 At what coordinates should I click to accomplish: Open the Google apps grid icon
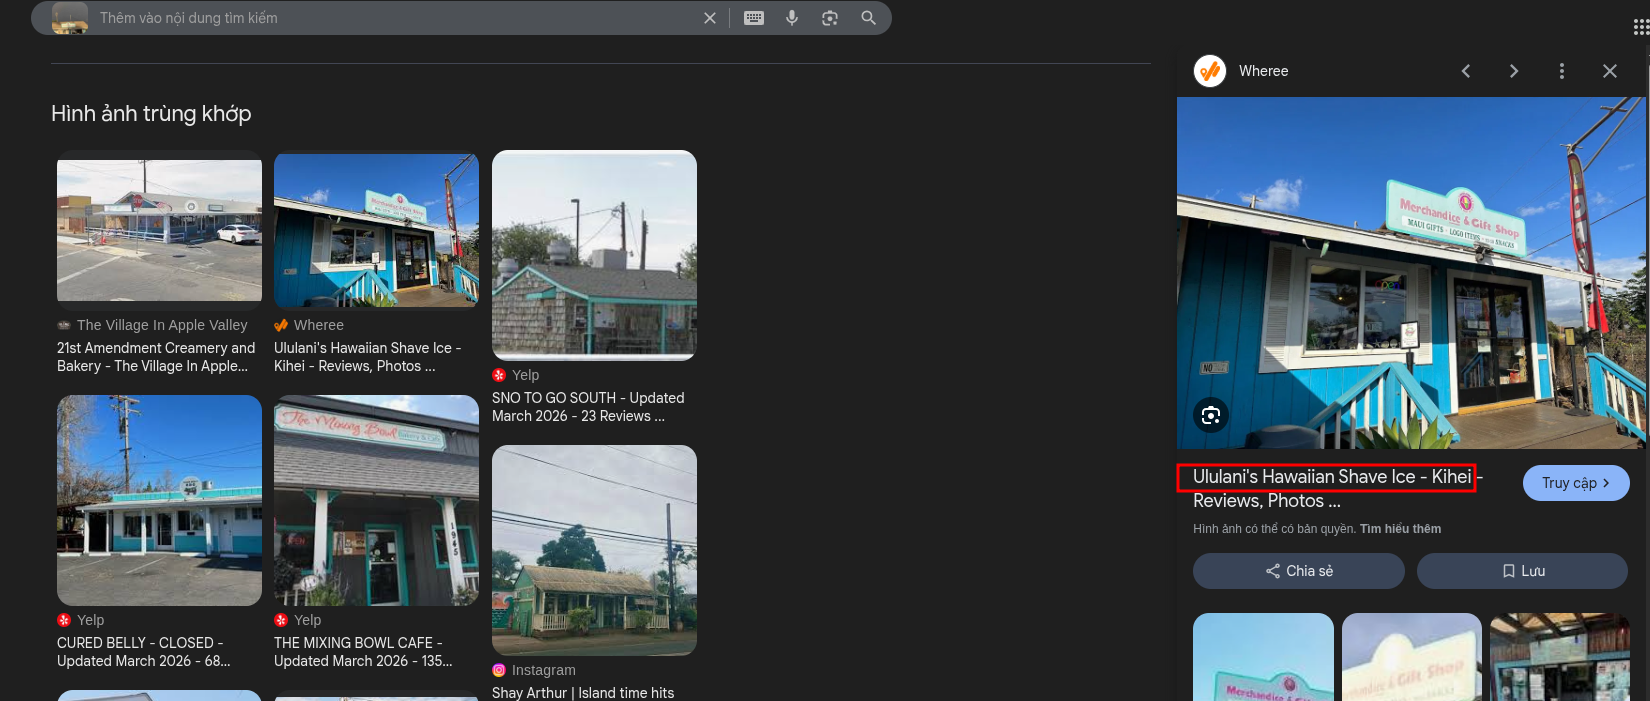(1641, 27)
